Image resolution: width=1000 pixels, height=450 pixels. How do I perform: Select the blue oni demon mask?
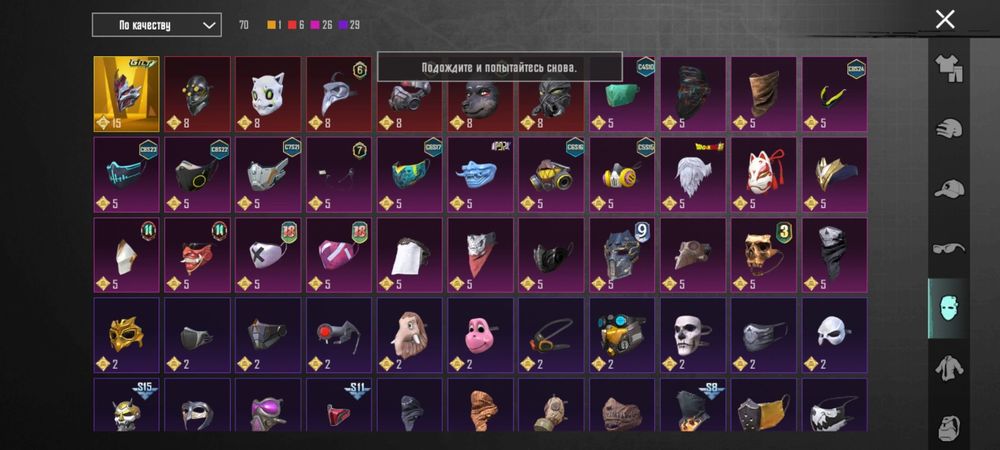tap(480, 175)
